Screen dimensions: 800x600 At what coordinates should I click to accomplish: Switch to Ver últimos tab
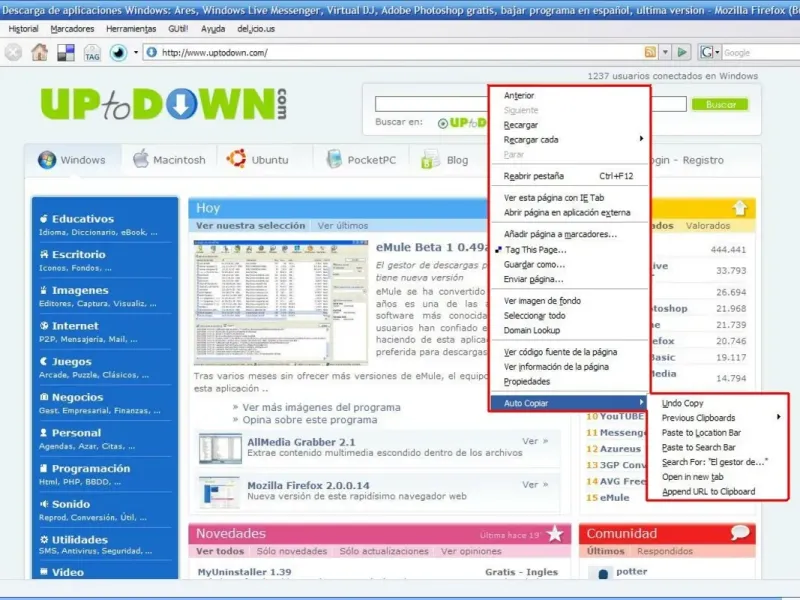pyautogui.click(x=342, y=226)
